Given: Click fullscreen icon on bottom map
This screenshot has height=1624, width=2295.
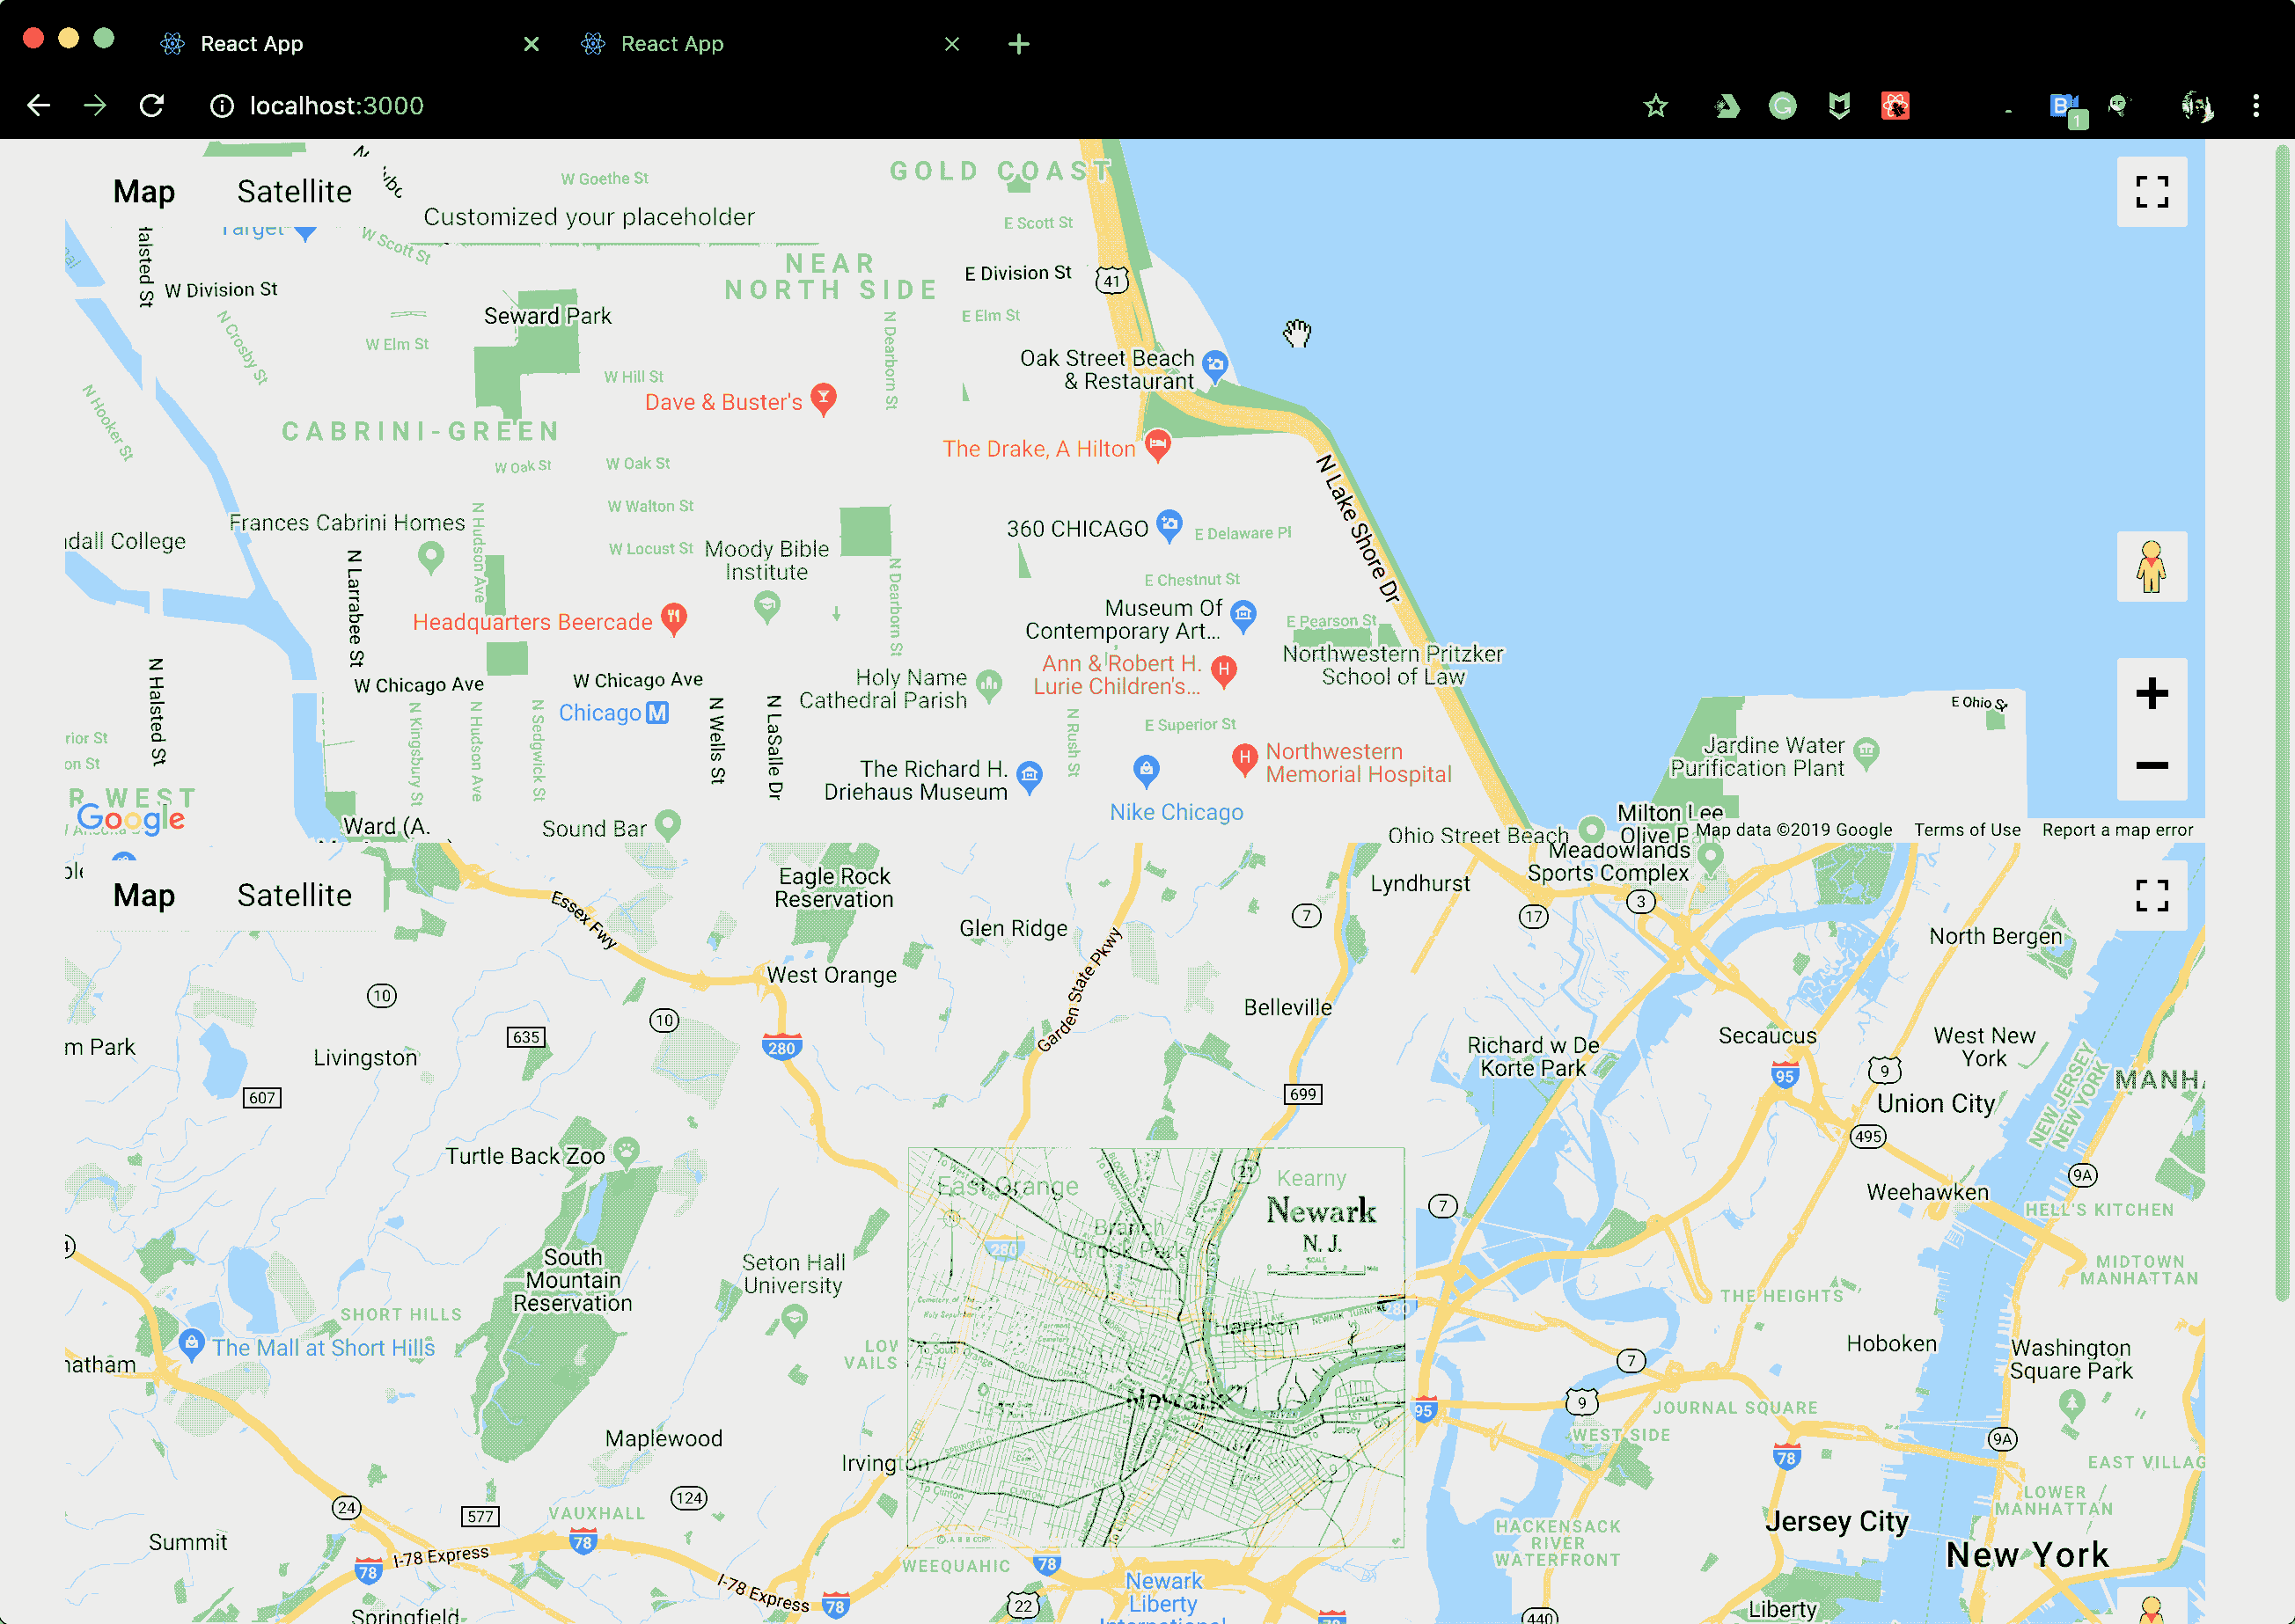Looking at the screenshot, I should pos(2151,895).
